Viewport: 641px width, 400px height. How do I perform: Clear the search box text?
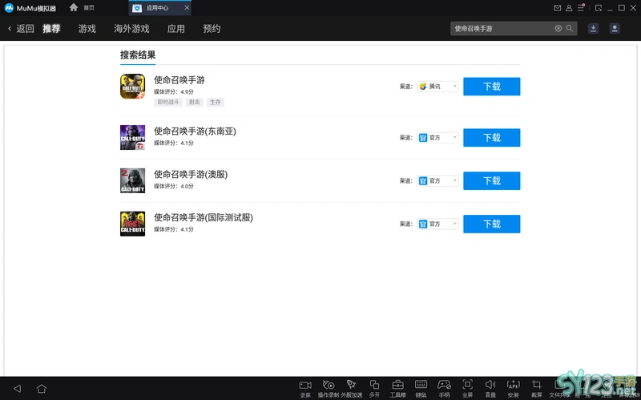coord(558,28)
